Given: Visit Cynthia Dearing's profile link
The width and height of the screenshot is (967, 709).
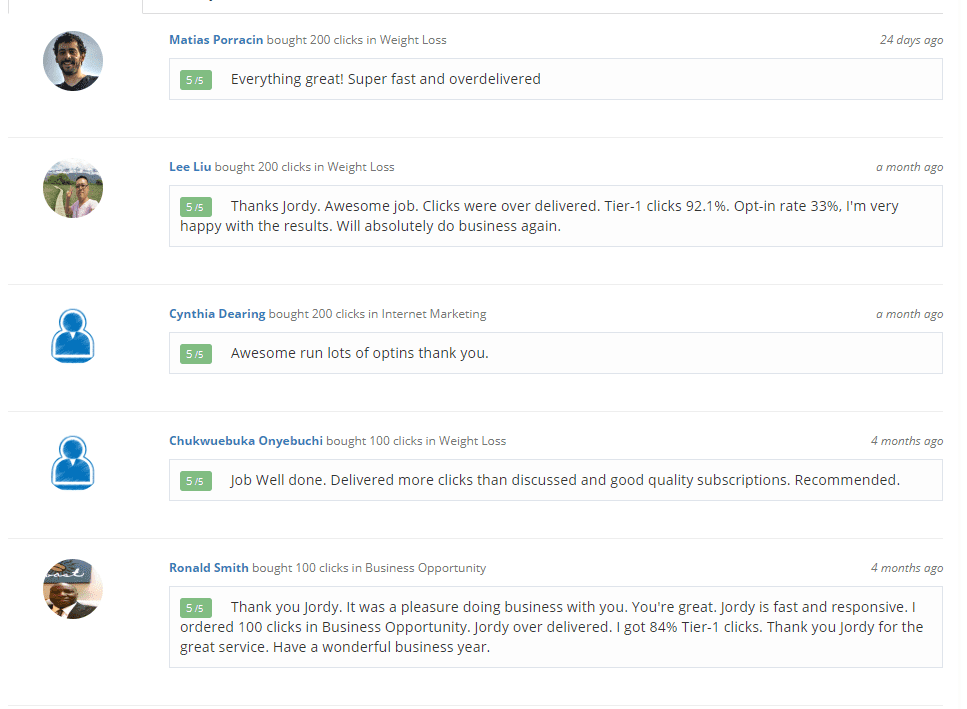Looking at the screenshot, I should [x=217, y=313].
